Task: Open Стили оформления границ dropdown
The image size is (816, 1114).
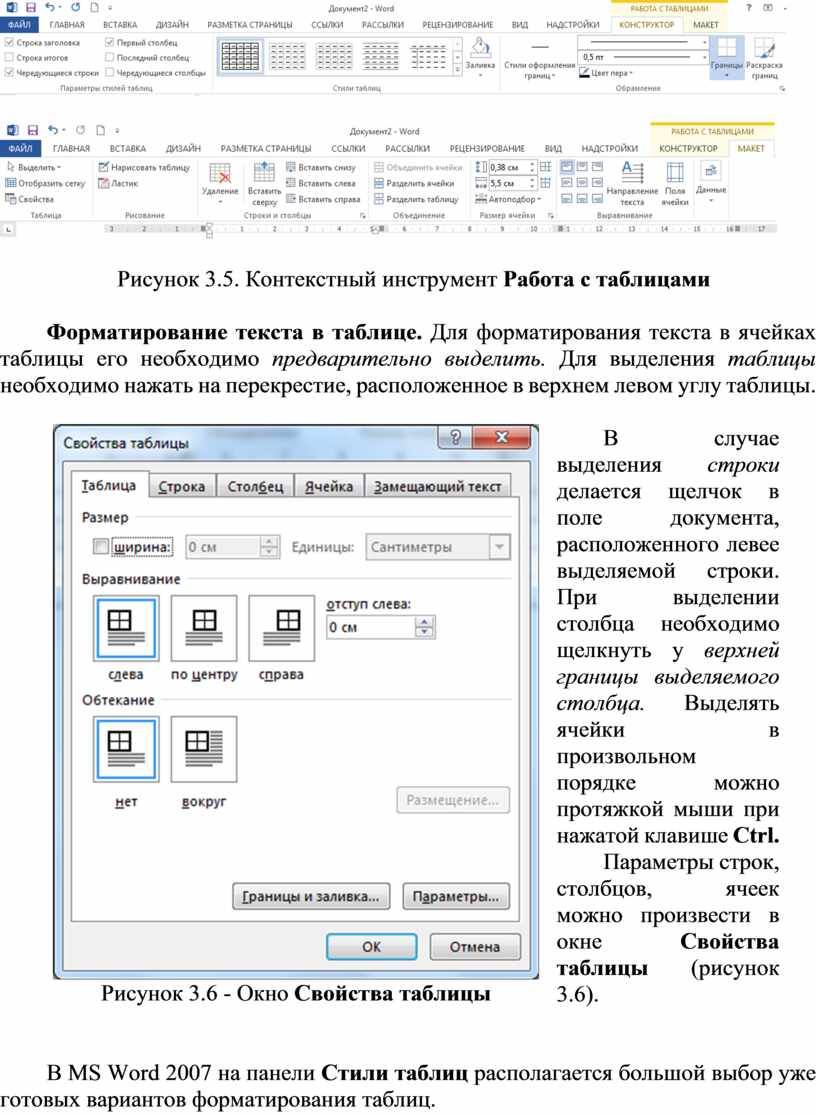Action: tap(540, 60)
